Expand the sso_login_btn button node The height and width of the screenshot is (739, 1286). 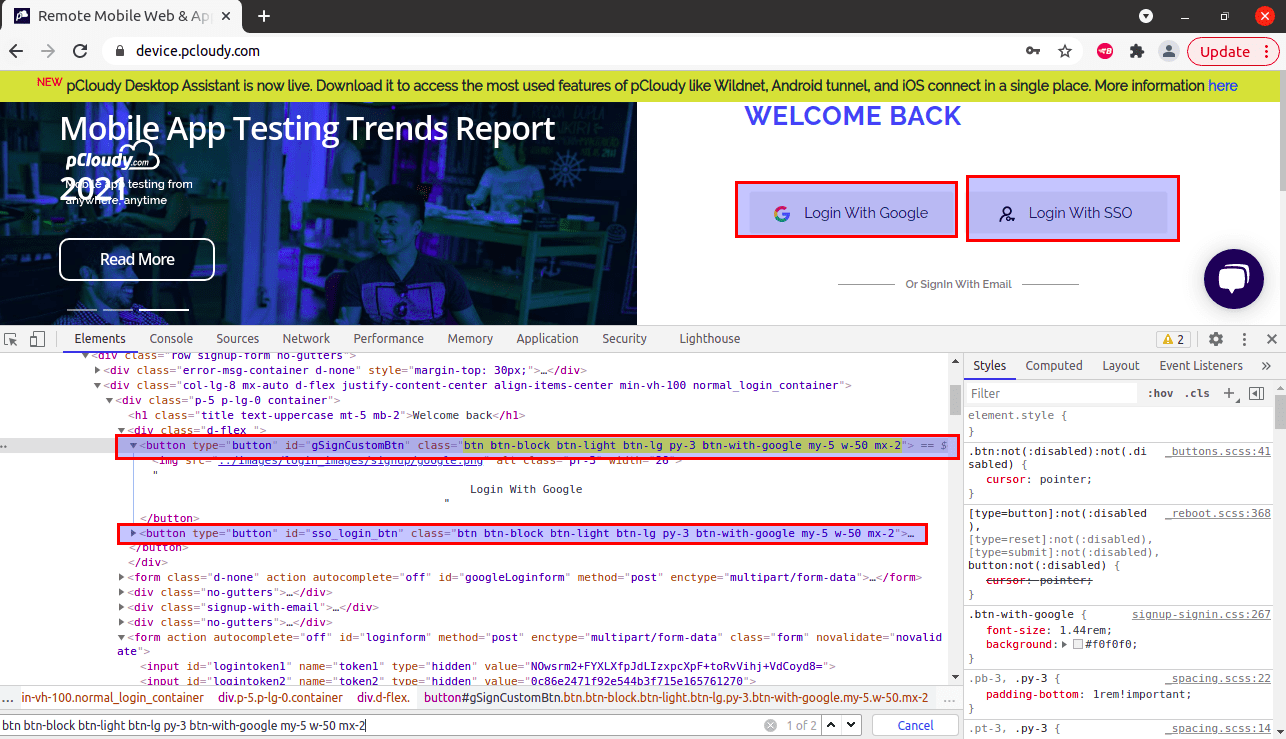[135, 534]
